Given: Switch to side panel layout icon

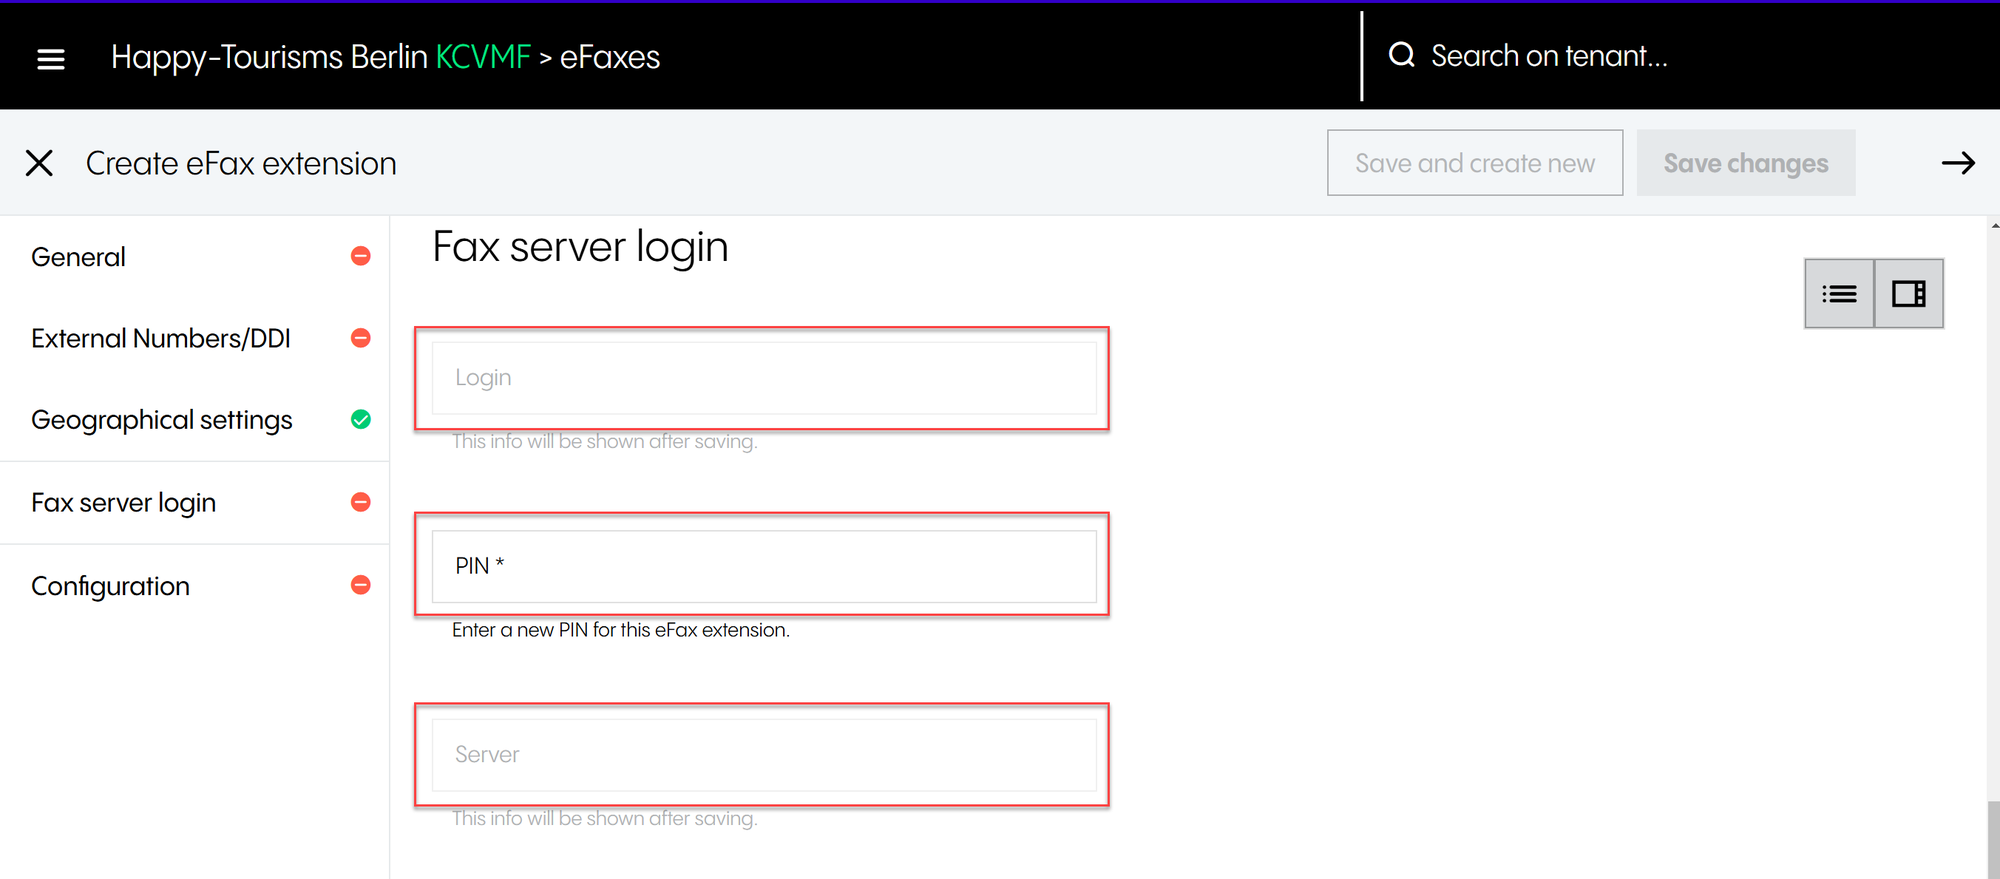Looking at the screenshot, I should [1908, 294].
